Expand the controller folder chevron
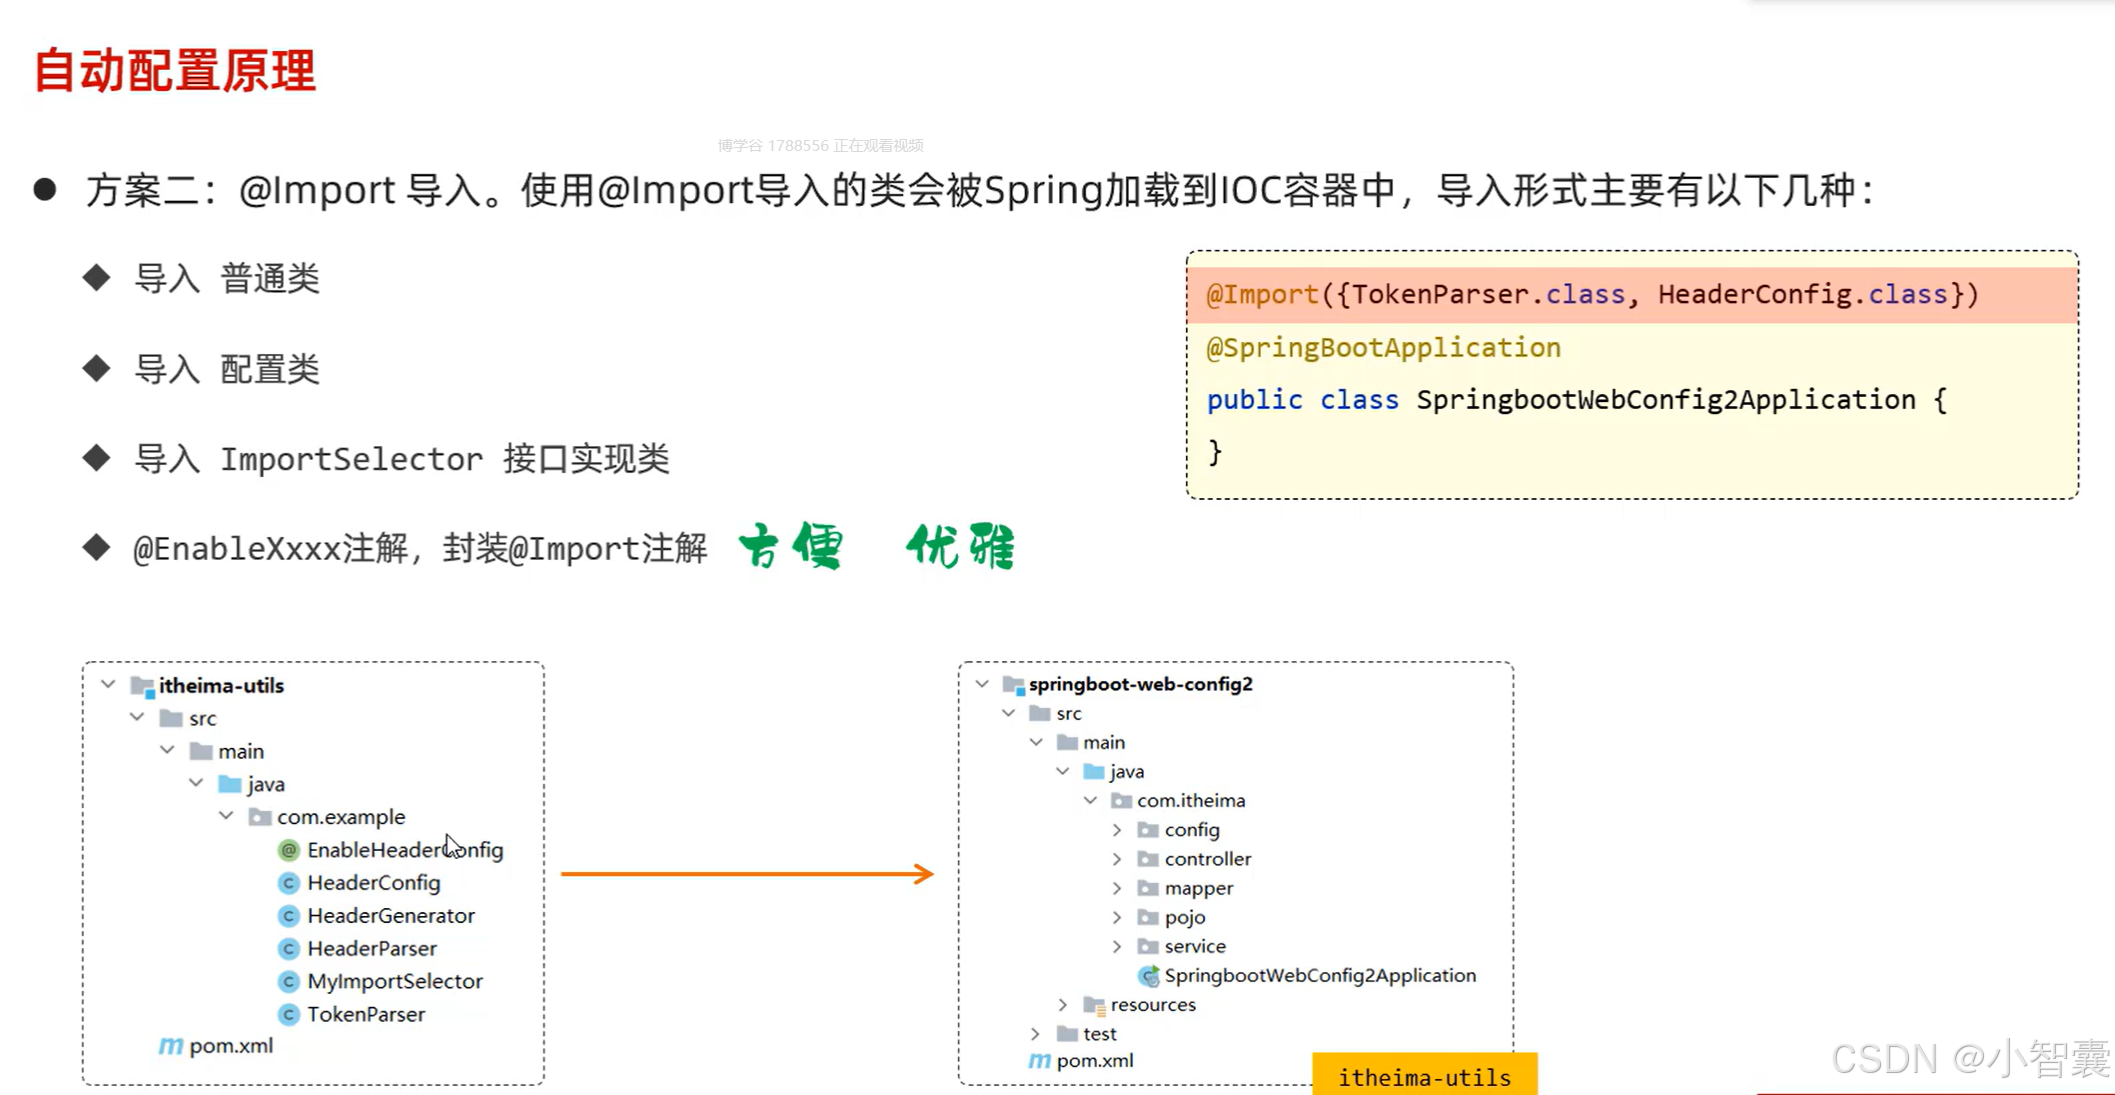Viewport: 2115px width, 1095px height. click(x=1117, y=859)
